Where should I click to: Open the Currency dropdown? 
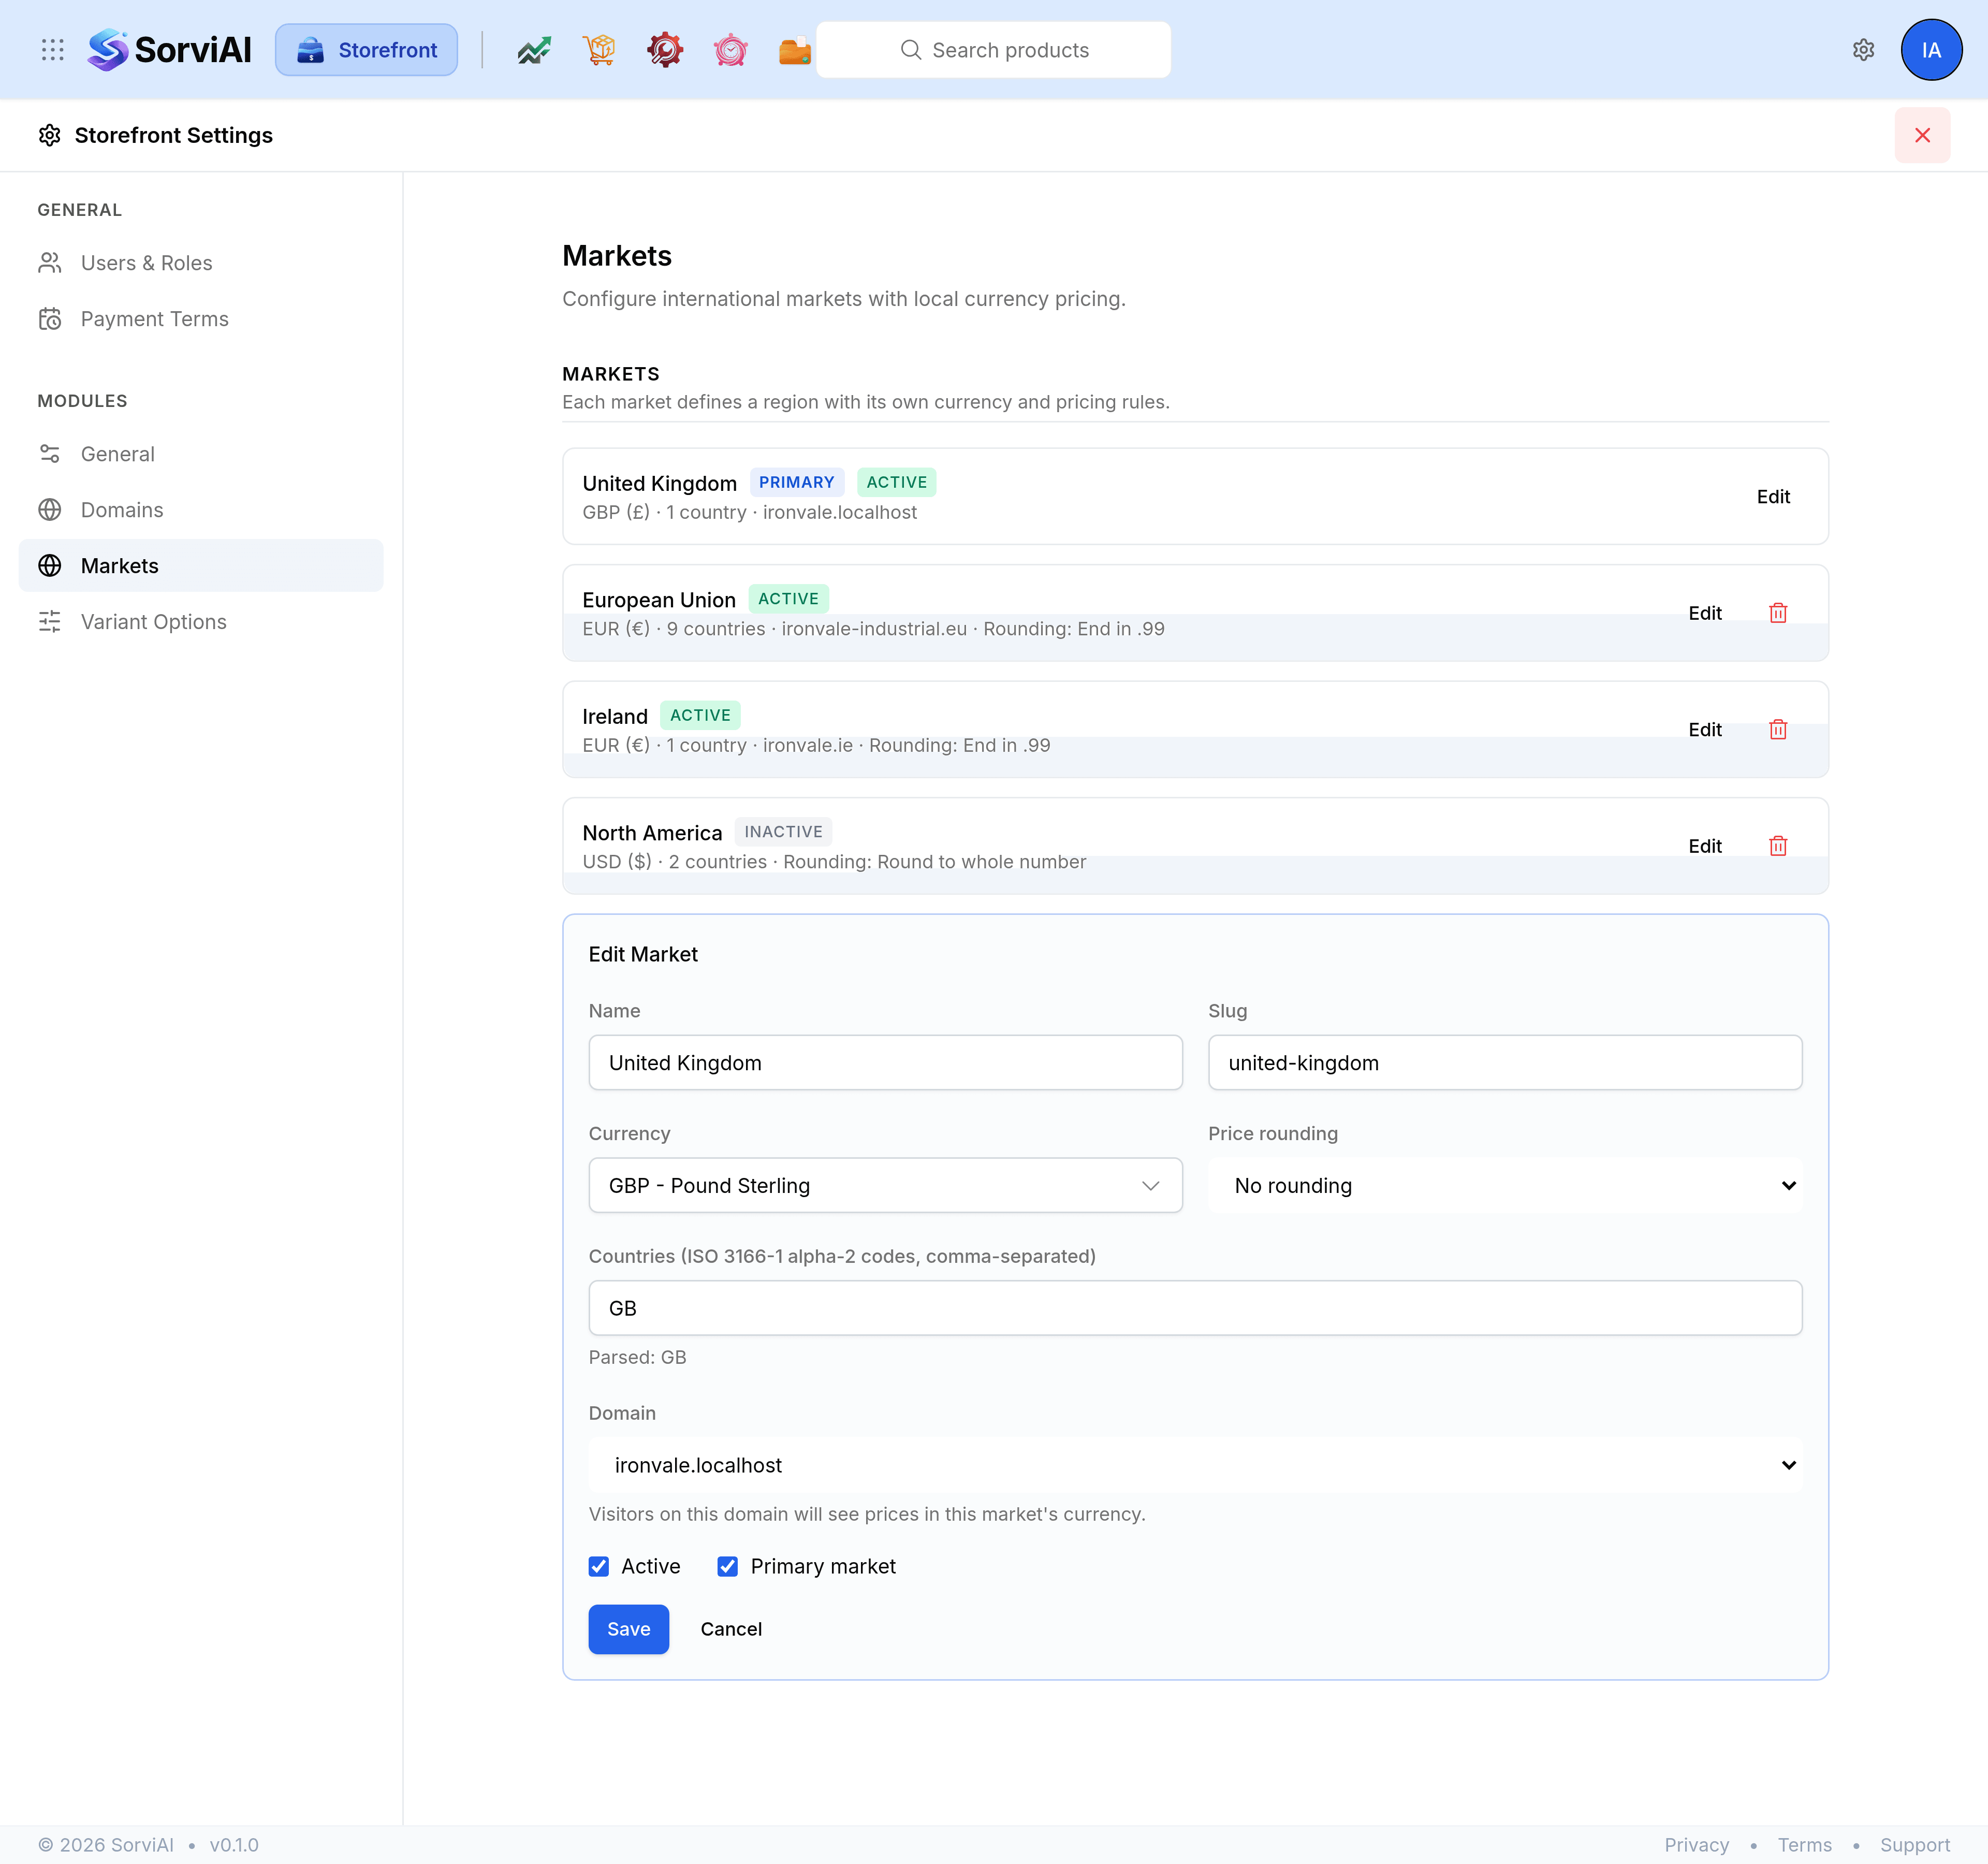[885, 1185]
